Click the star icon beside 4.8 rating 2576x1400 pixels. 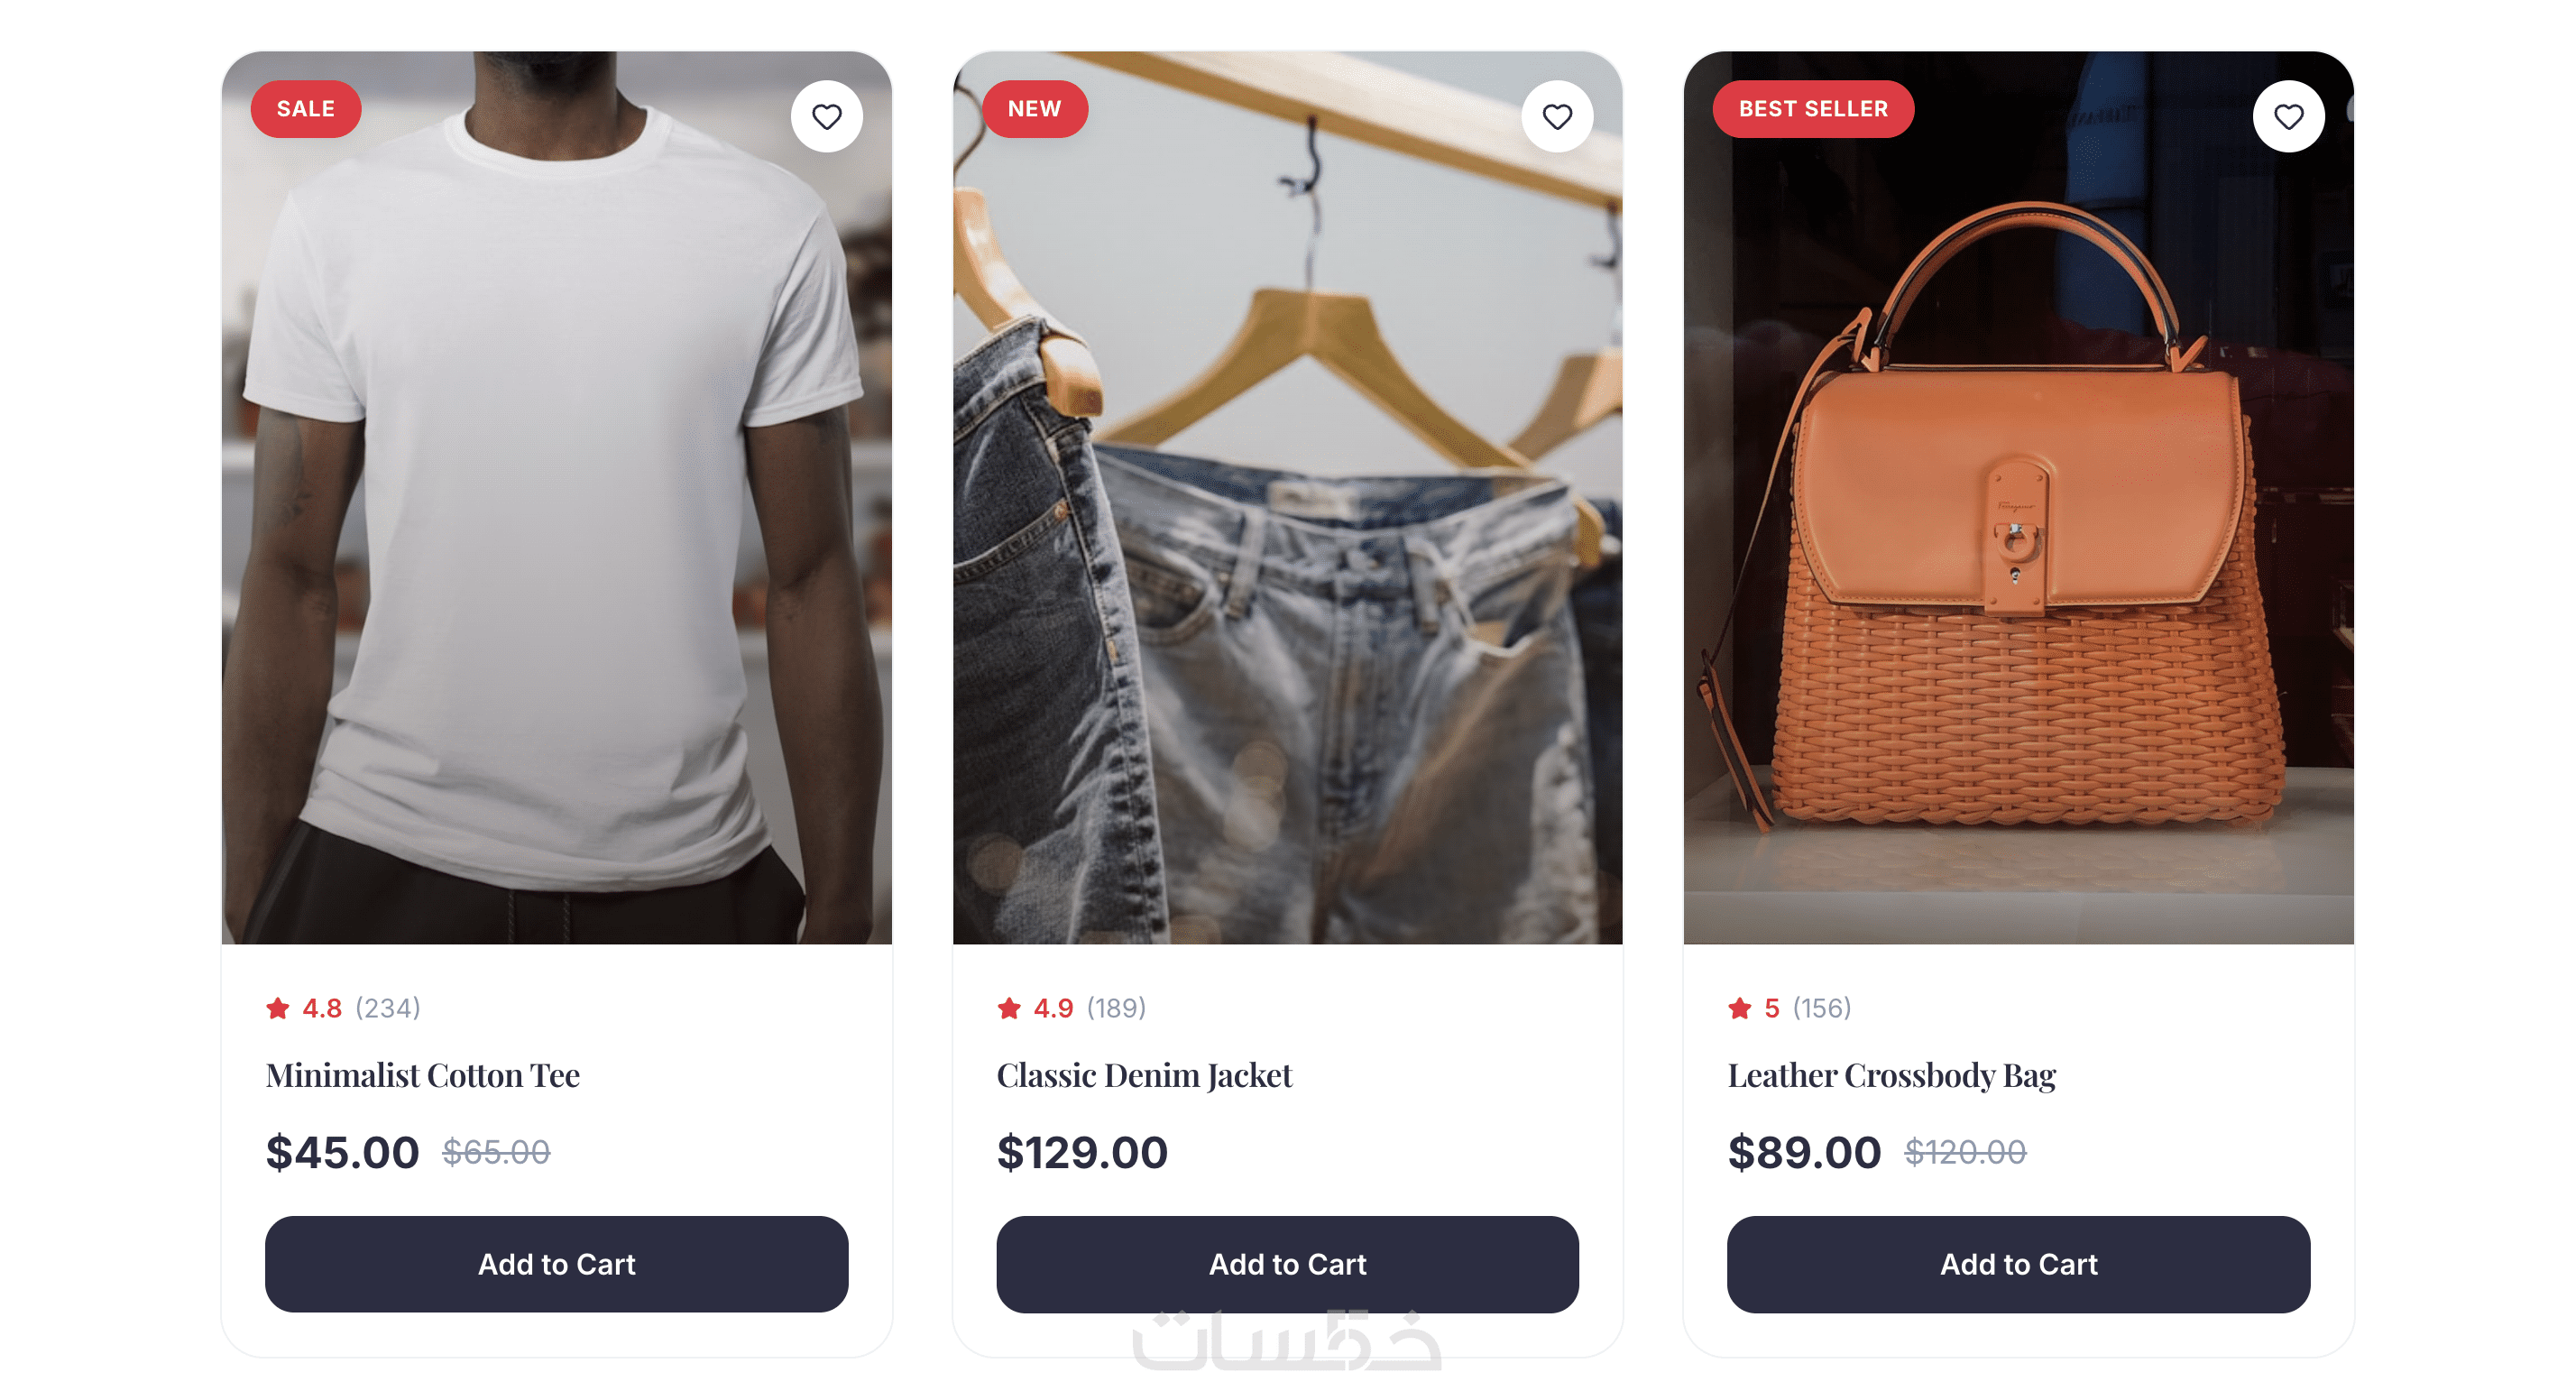pos(277,1008)
